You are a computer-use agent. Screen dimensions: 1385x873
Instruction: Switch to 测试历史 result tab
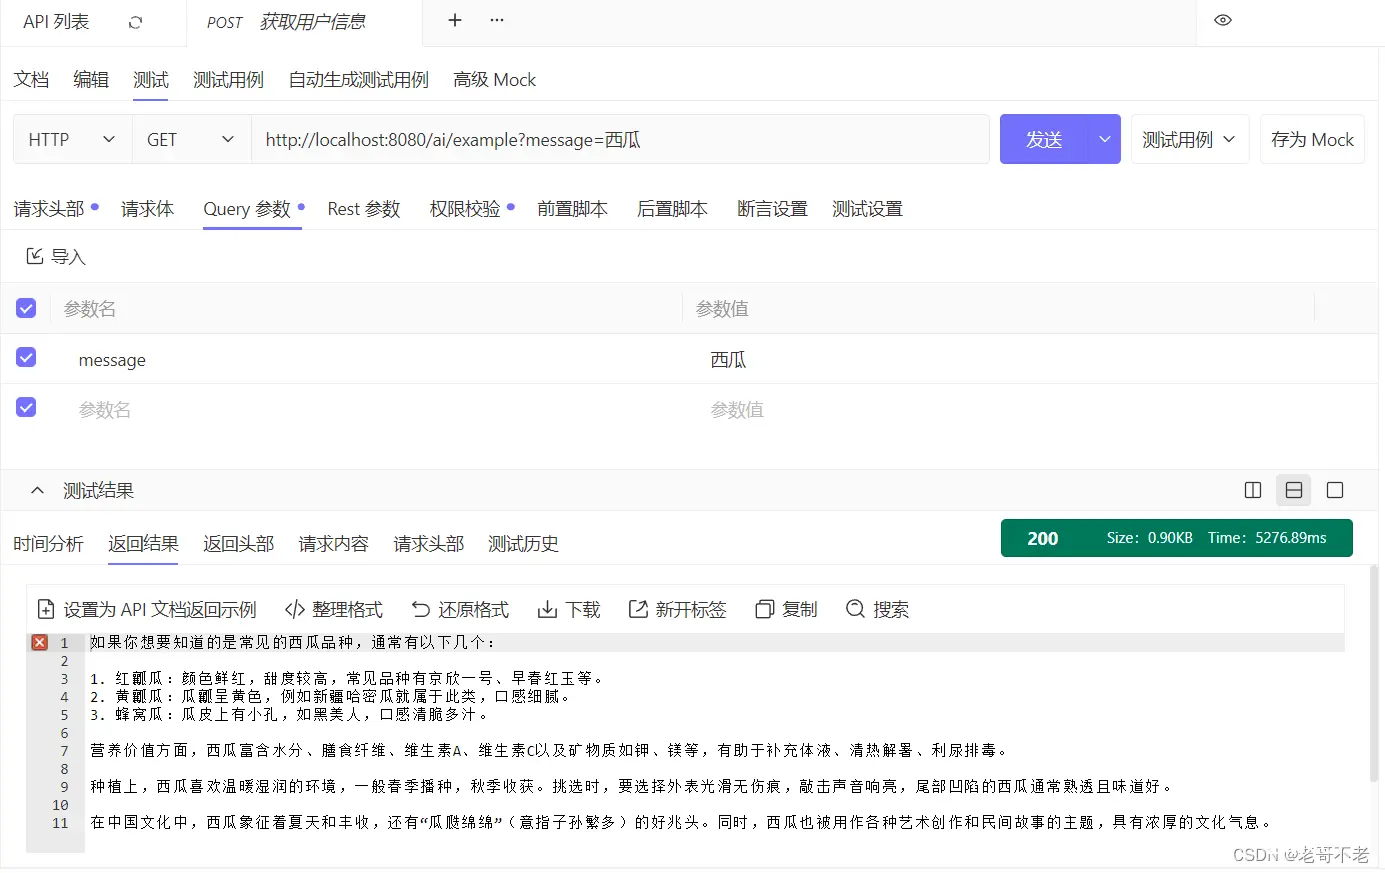523,544
